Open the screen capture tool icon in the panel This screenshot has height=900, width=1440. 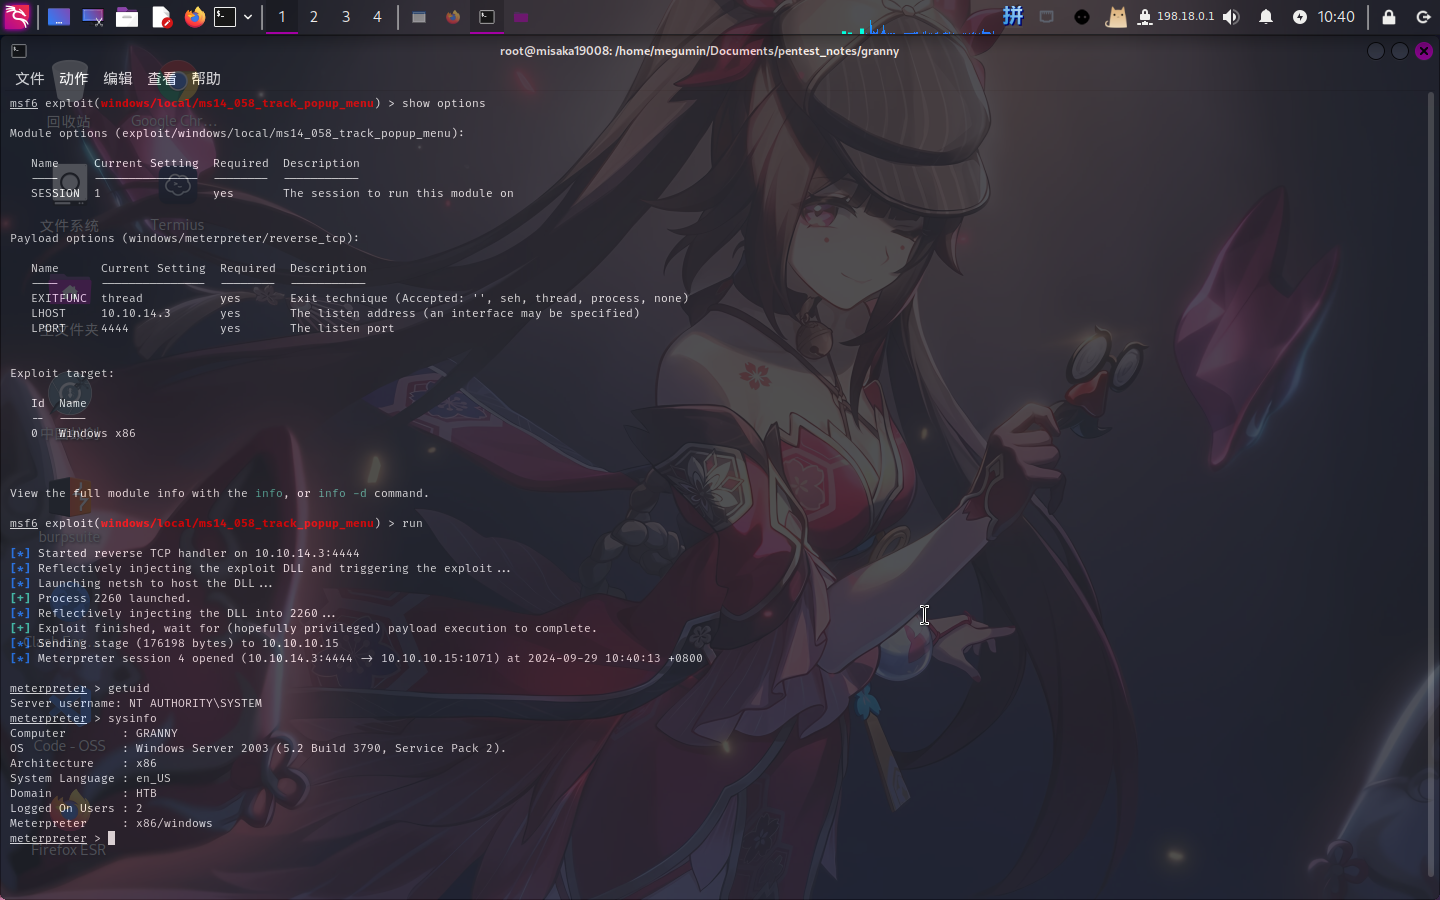tap(93, 17)
